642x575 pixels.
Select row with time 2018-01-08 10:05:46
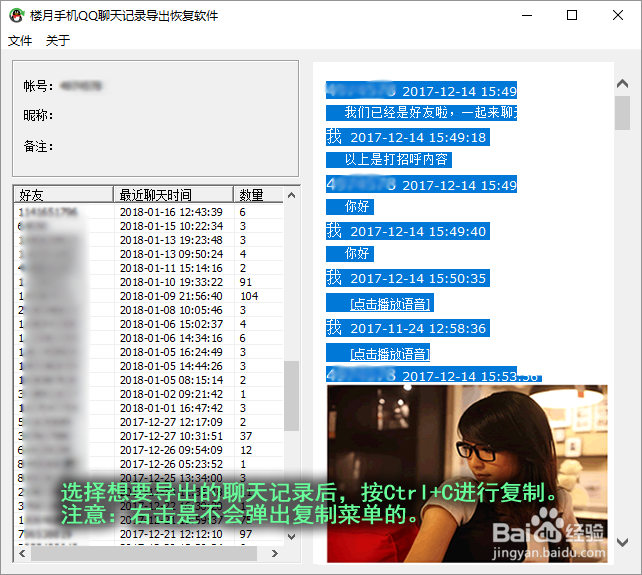coord(149,310)
